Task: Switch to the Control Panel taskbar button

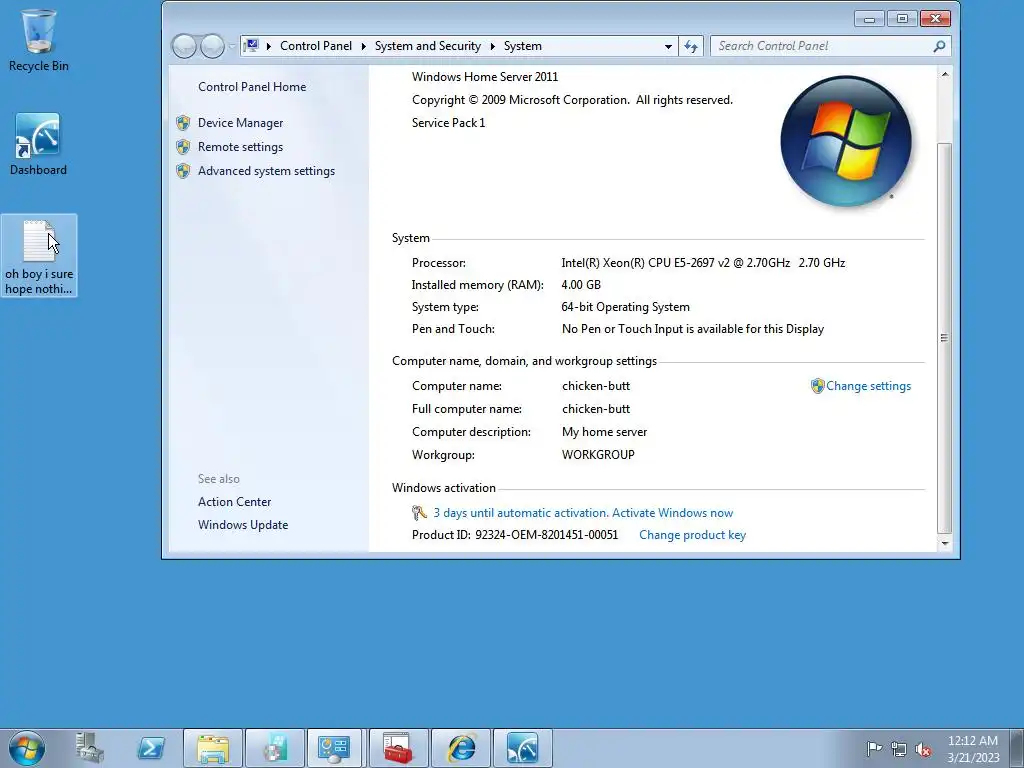Action: click(x=334, y=748)
